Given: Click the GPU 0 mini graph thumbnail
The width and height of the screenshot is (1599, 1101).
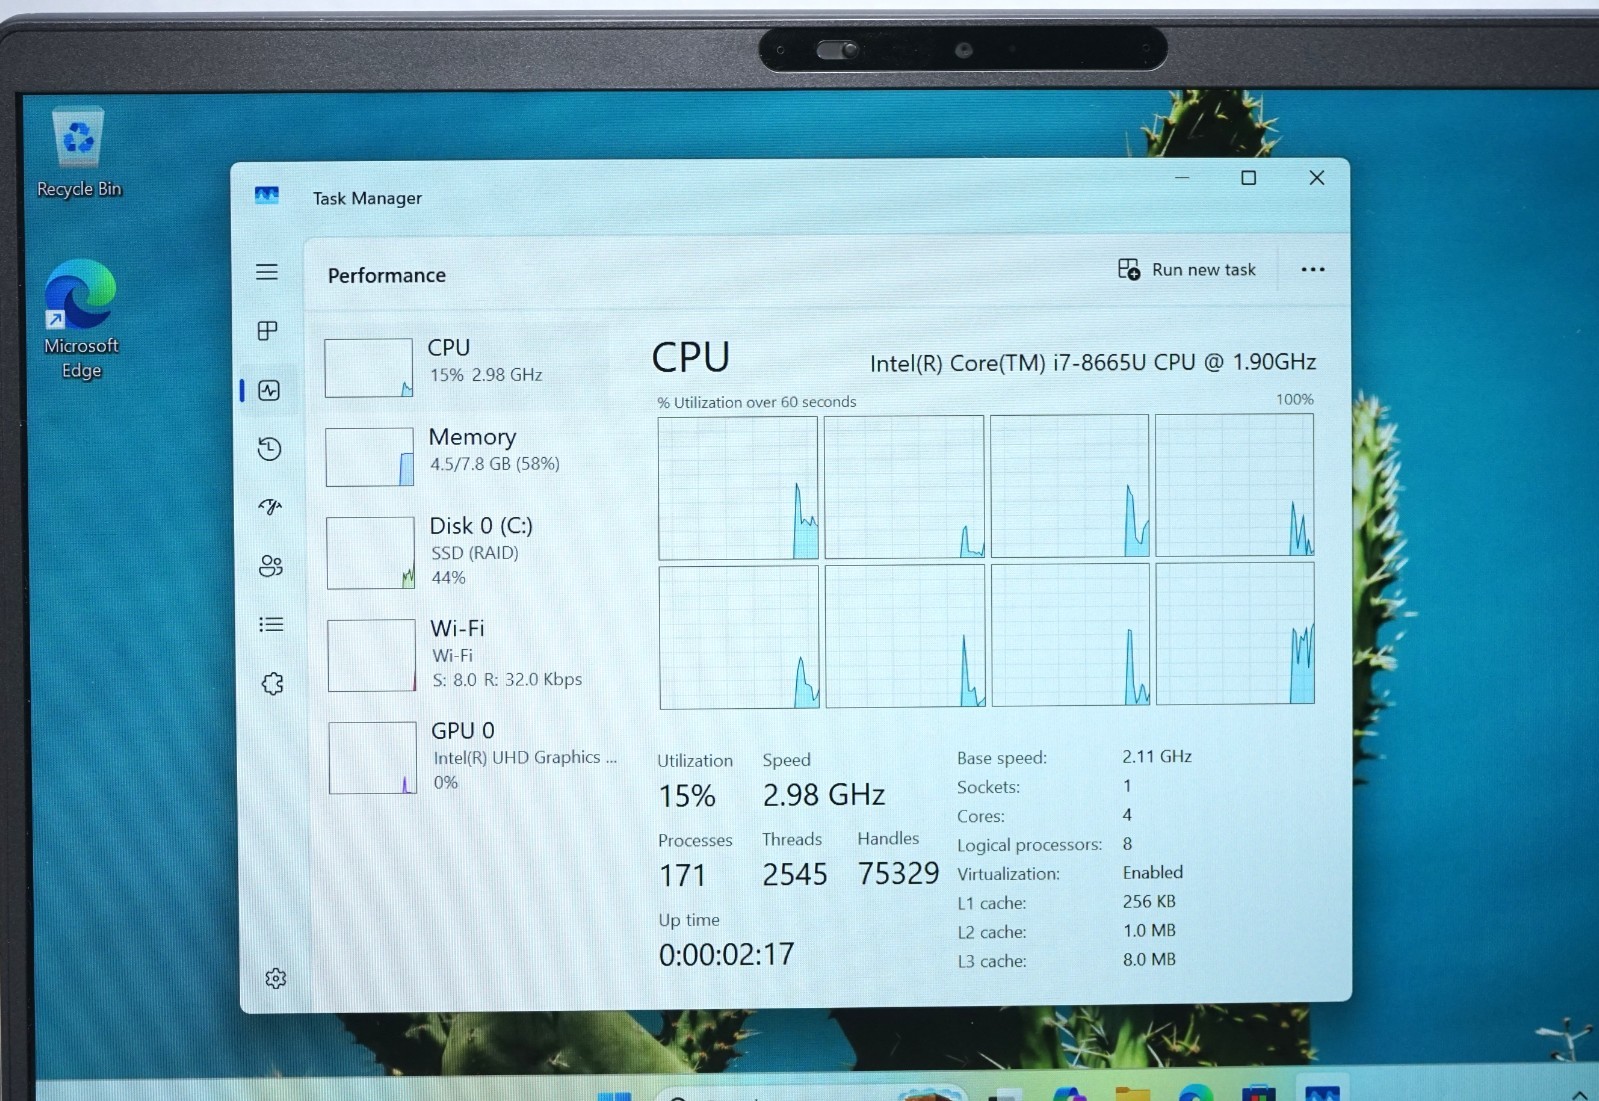Looking at the screenshot, I should [x=372, y=758].
